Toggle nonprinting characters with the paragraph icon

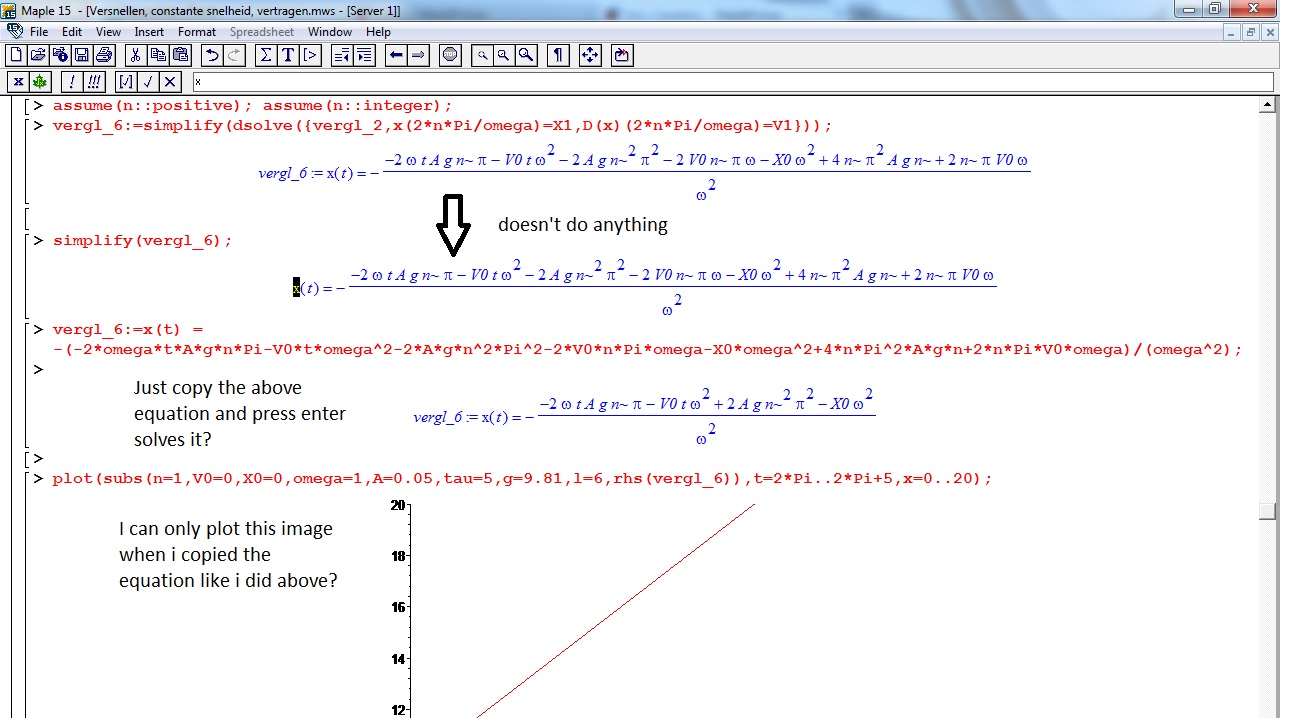coord(558,55)
